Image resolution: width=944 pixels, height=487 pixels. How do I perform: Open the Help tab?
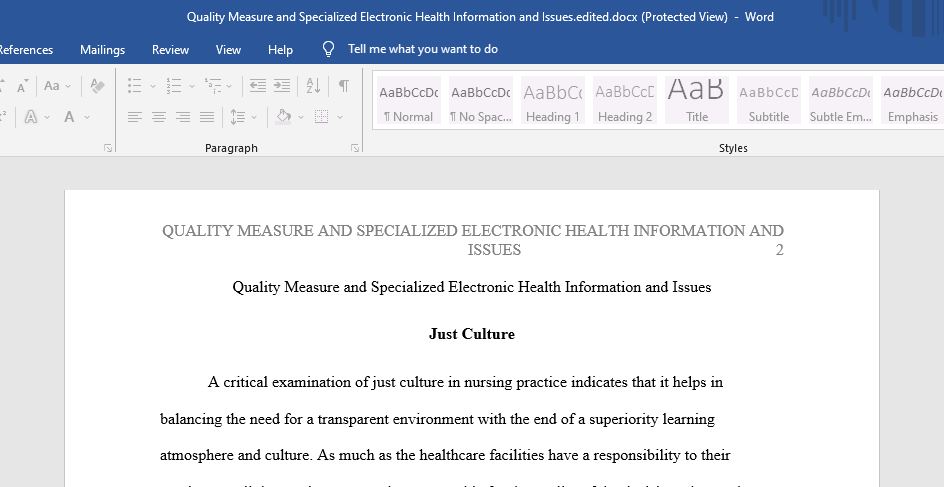pyautogui.click(x=280, y=50)
